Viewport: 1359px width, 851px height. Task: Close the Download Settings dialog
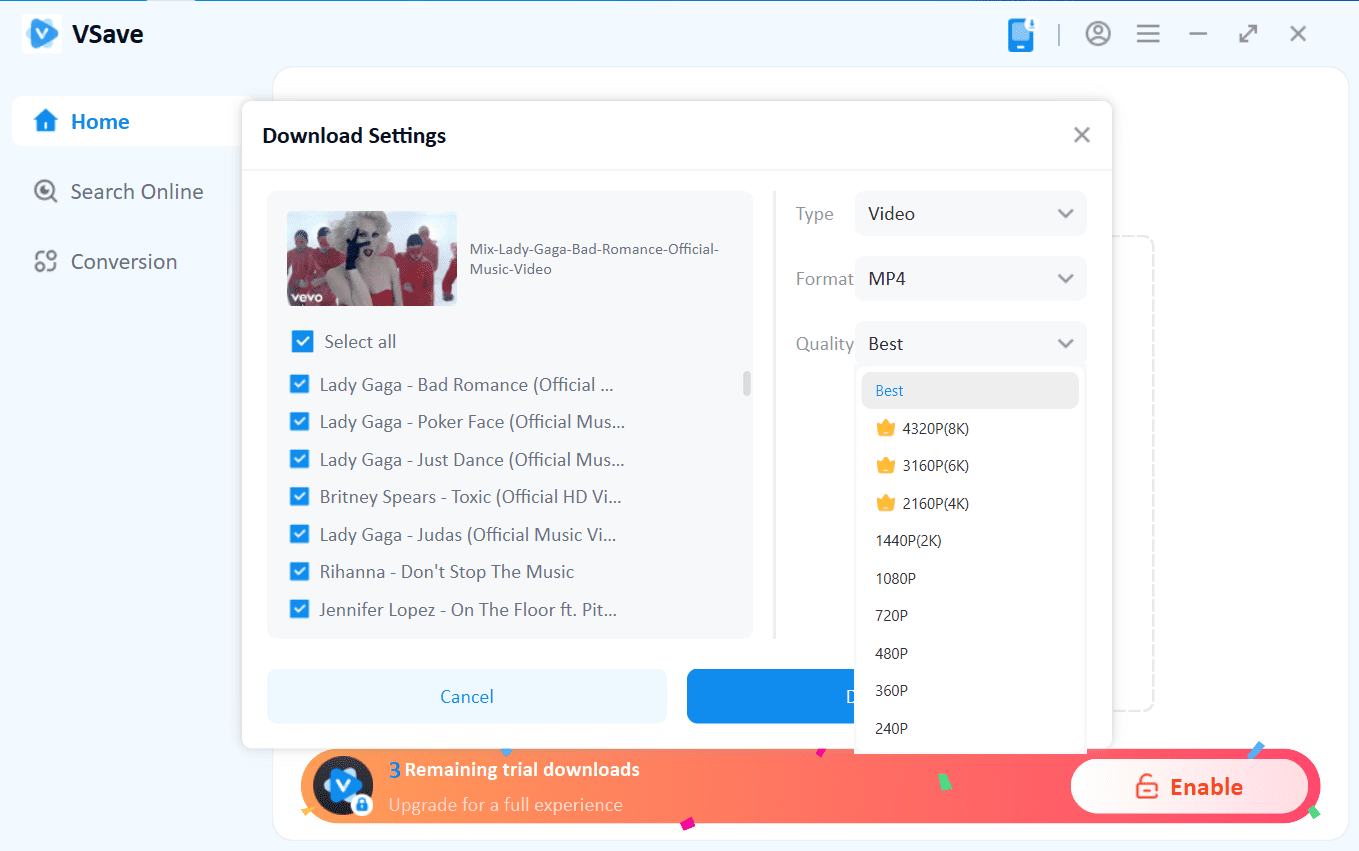pos(1081,135)
